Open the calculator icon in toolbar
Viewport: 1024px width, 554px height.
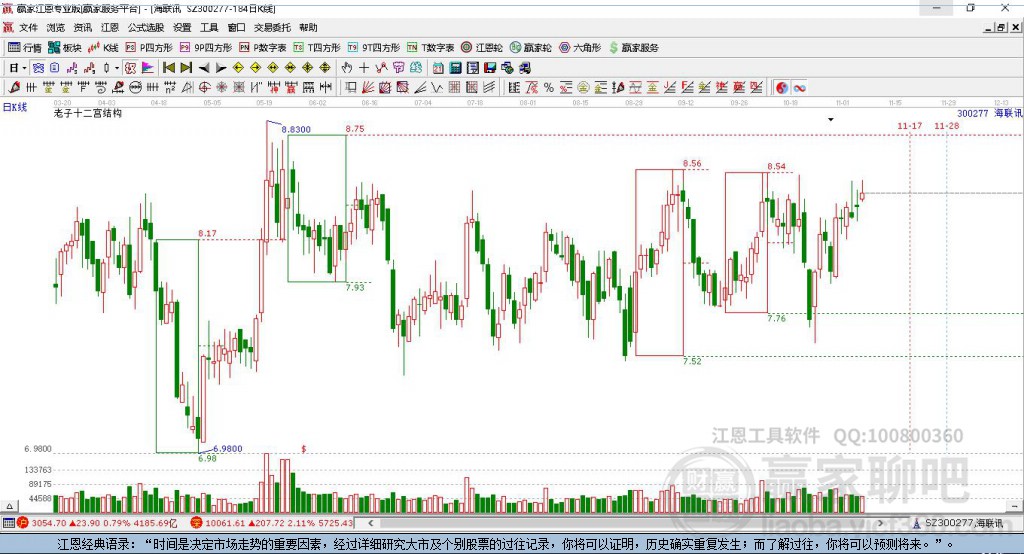tap(455, 67)
